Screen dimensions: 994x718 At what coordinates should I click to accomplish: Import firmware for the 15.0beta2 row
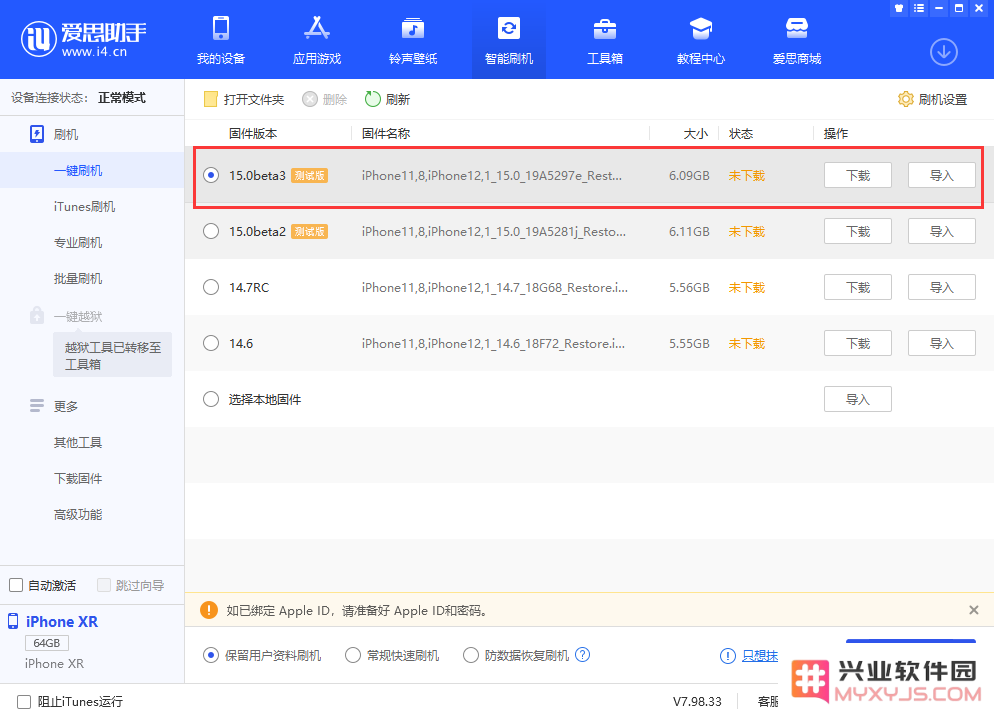pyautogui.click(x=941, y=231)
